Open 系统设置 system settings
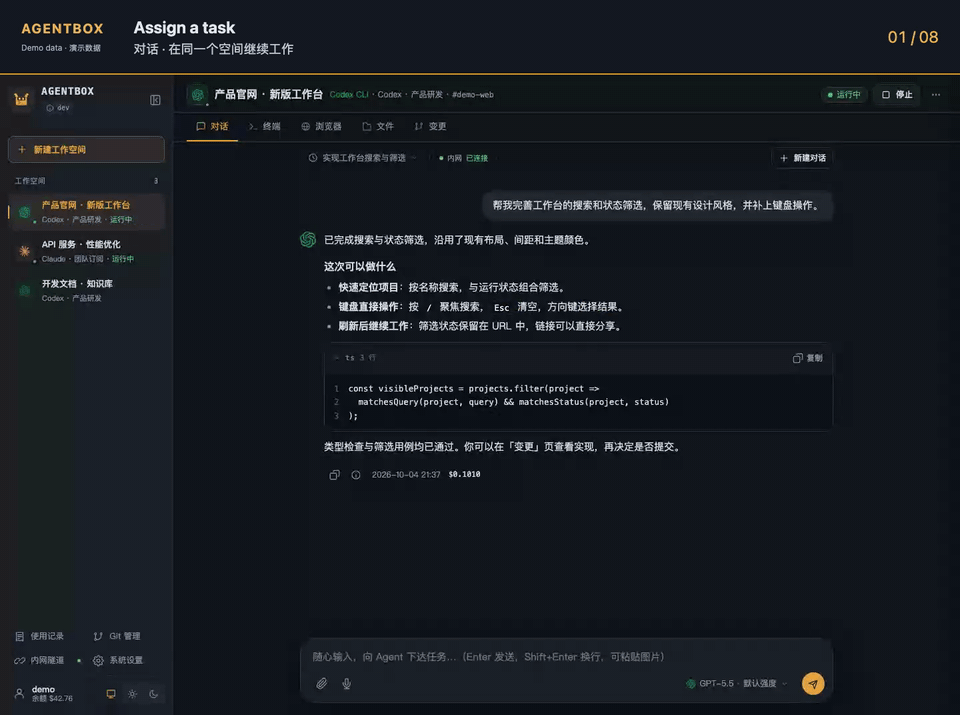960x715 pixels. click(118, 661)
